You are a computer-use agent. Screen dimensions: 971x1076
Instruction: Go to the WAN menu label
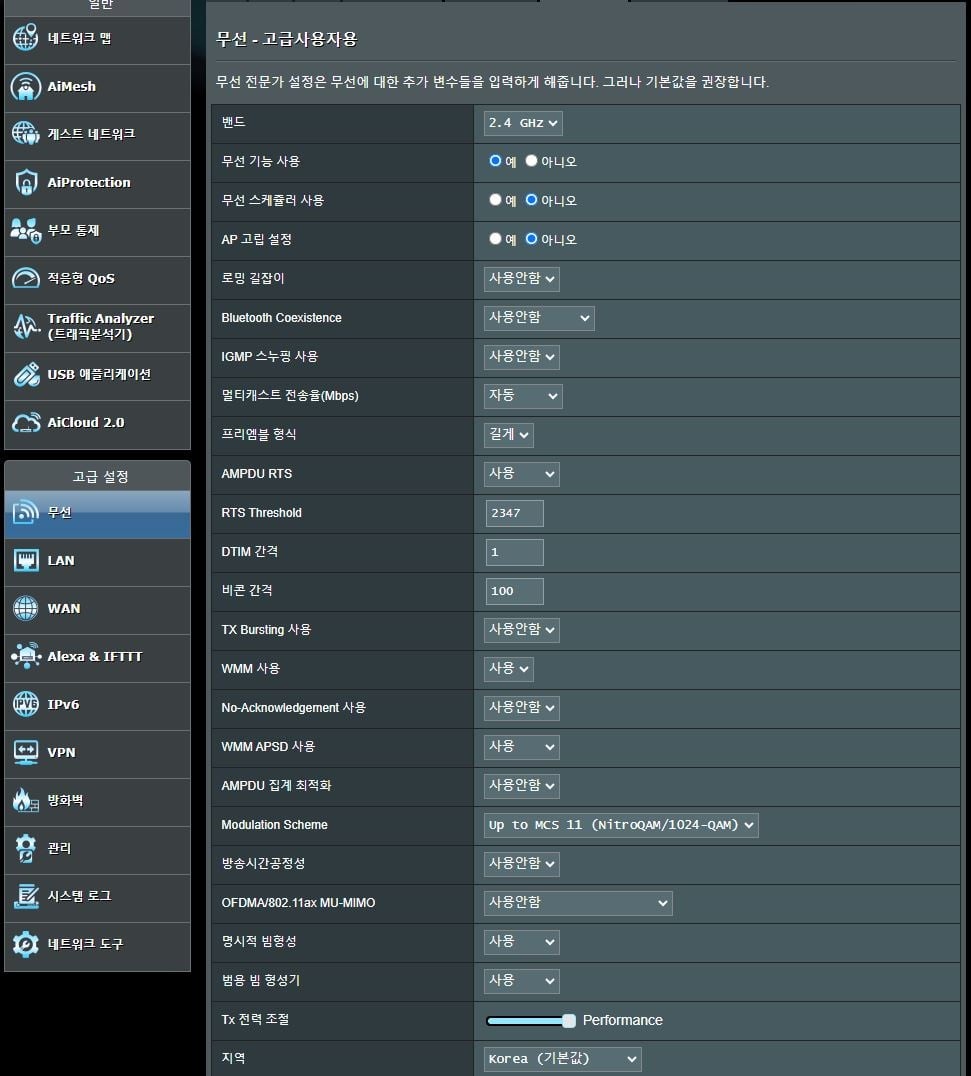64,609
